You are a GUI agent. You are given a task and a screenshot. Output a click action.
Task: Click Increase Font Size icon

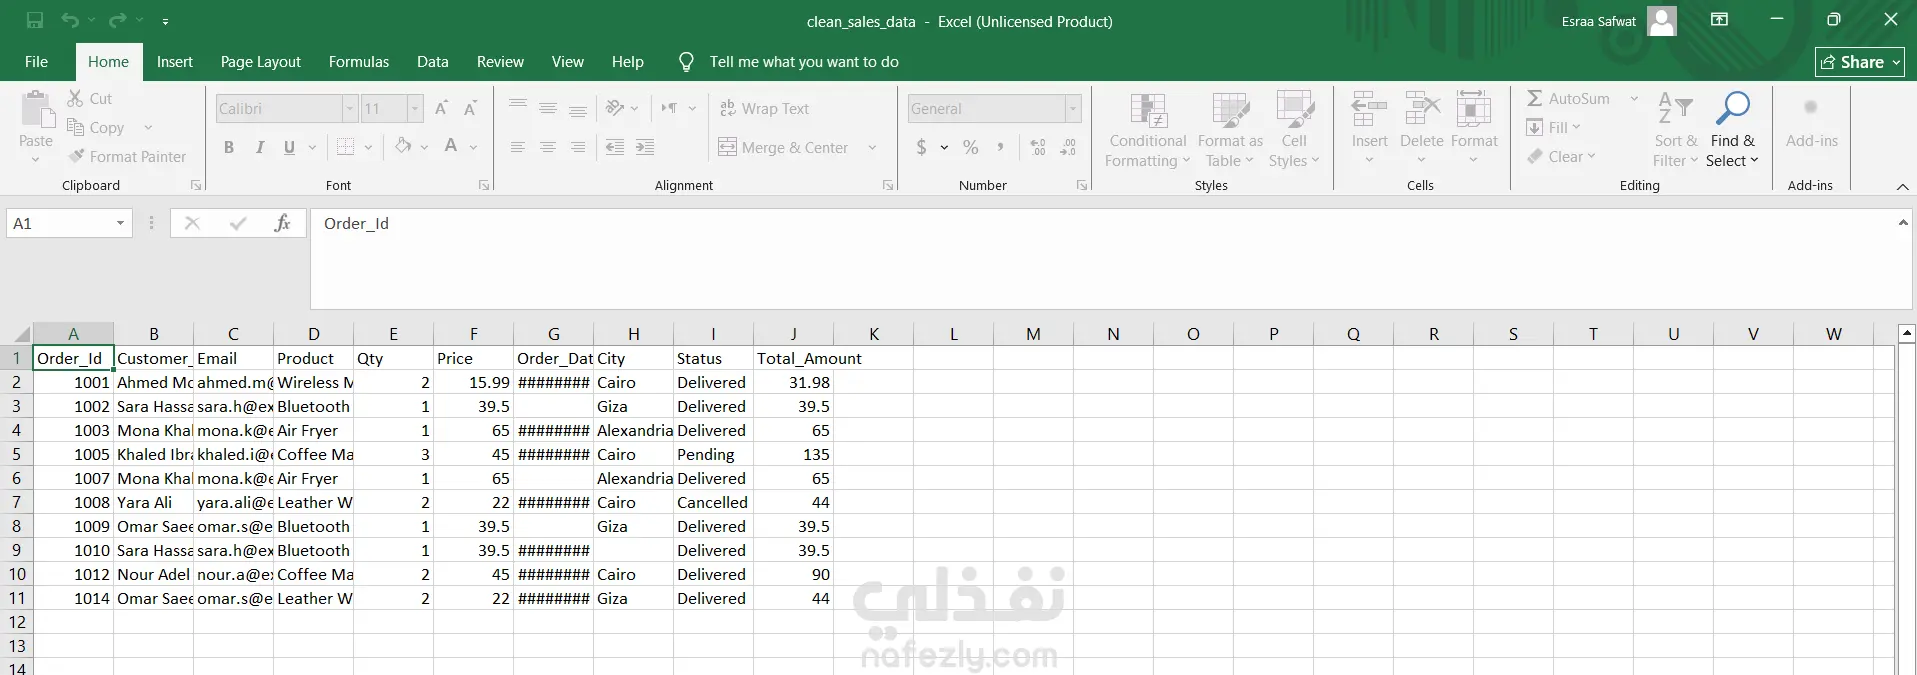tap(441, 108)
